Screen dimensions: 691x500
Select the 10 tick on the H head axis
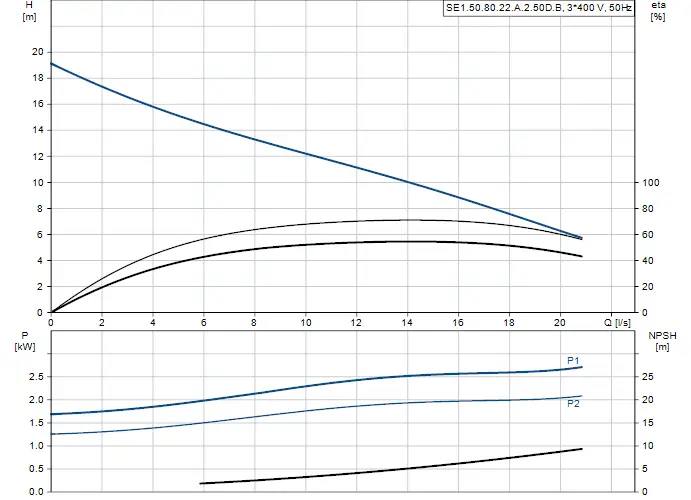coord(38,182)
